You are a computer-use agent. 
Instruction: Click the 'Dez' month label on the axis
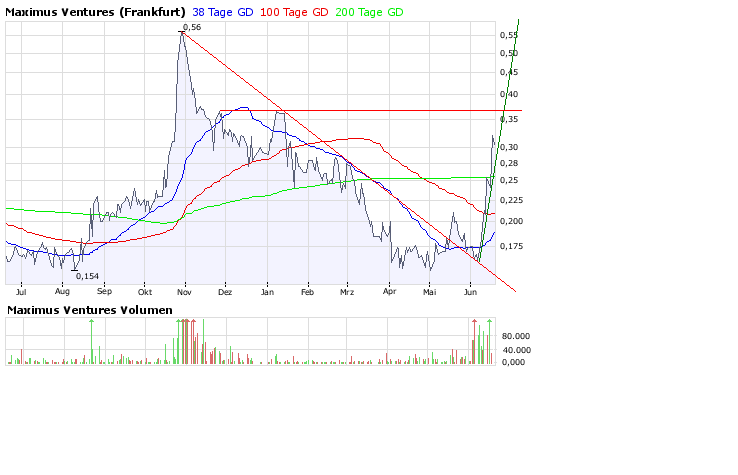(x=225, y=292)
